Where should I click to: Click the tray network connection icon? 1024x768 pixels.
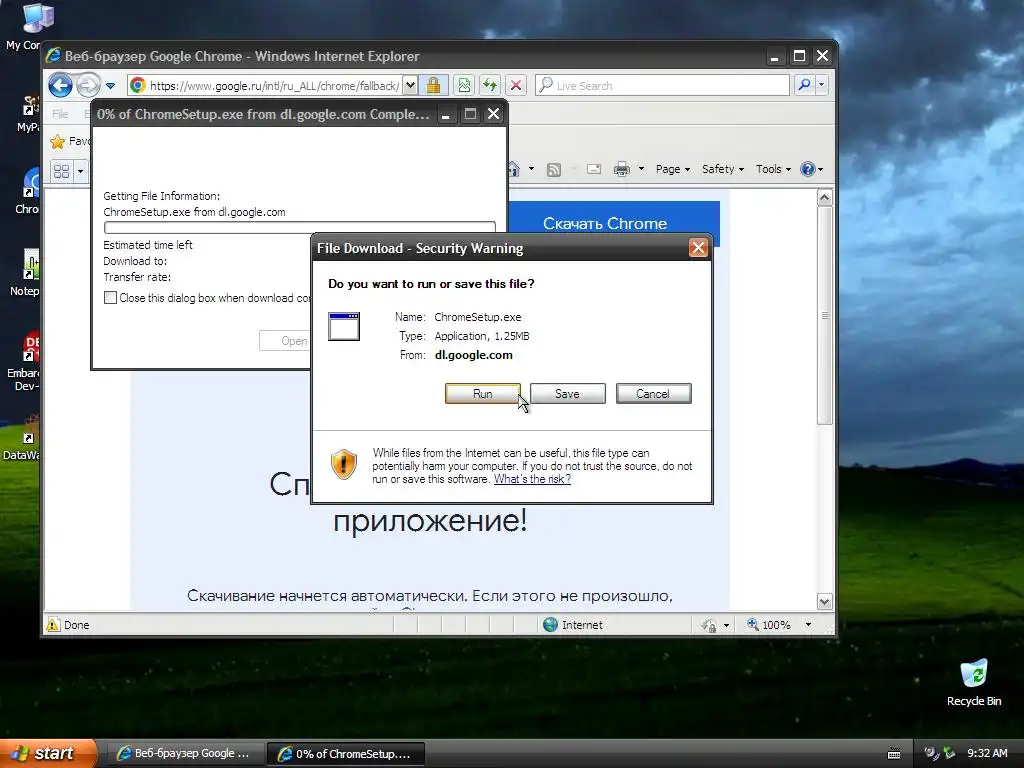(949, 753)
